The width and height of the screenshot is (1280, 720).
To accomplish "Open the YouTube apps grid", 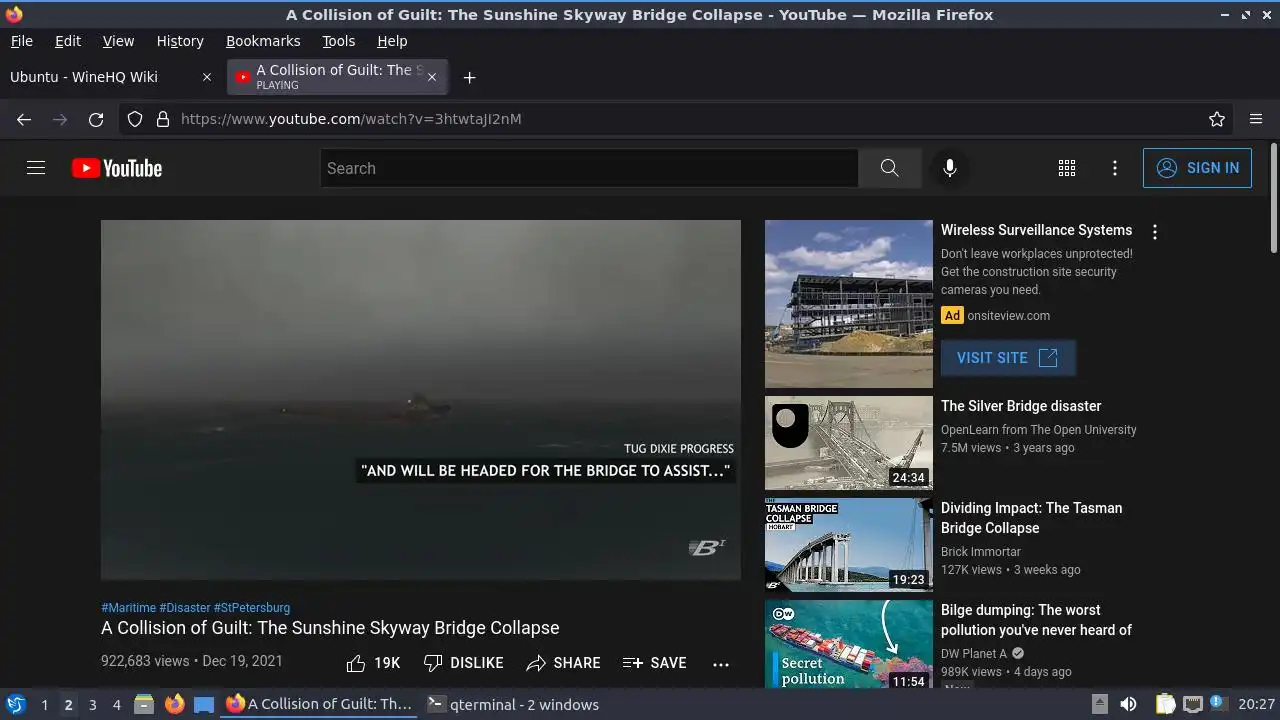I will pyautogui.click(x=1067, y=168).
